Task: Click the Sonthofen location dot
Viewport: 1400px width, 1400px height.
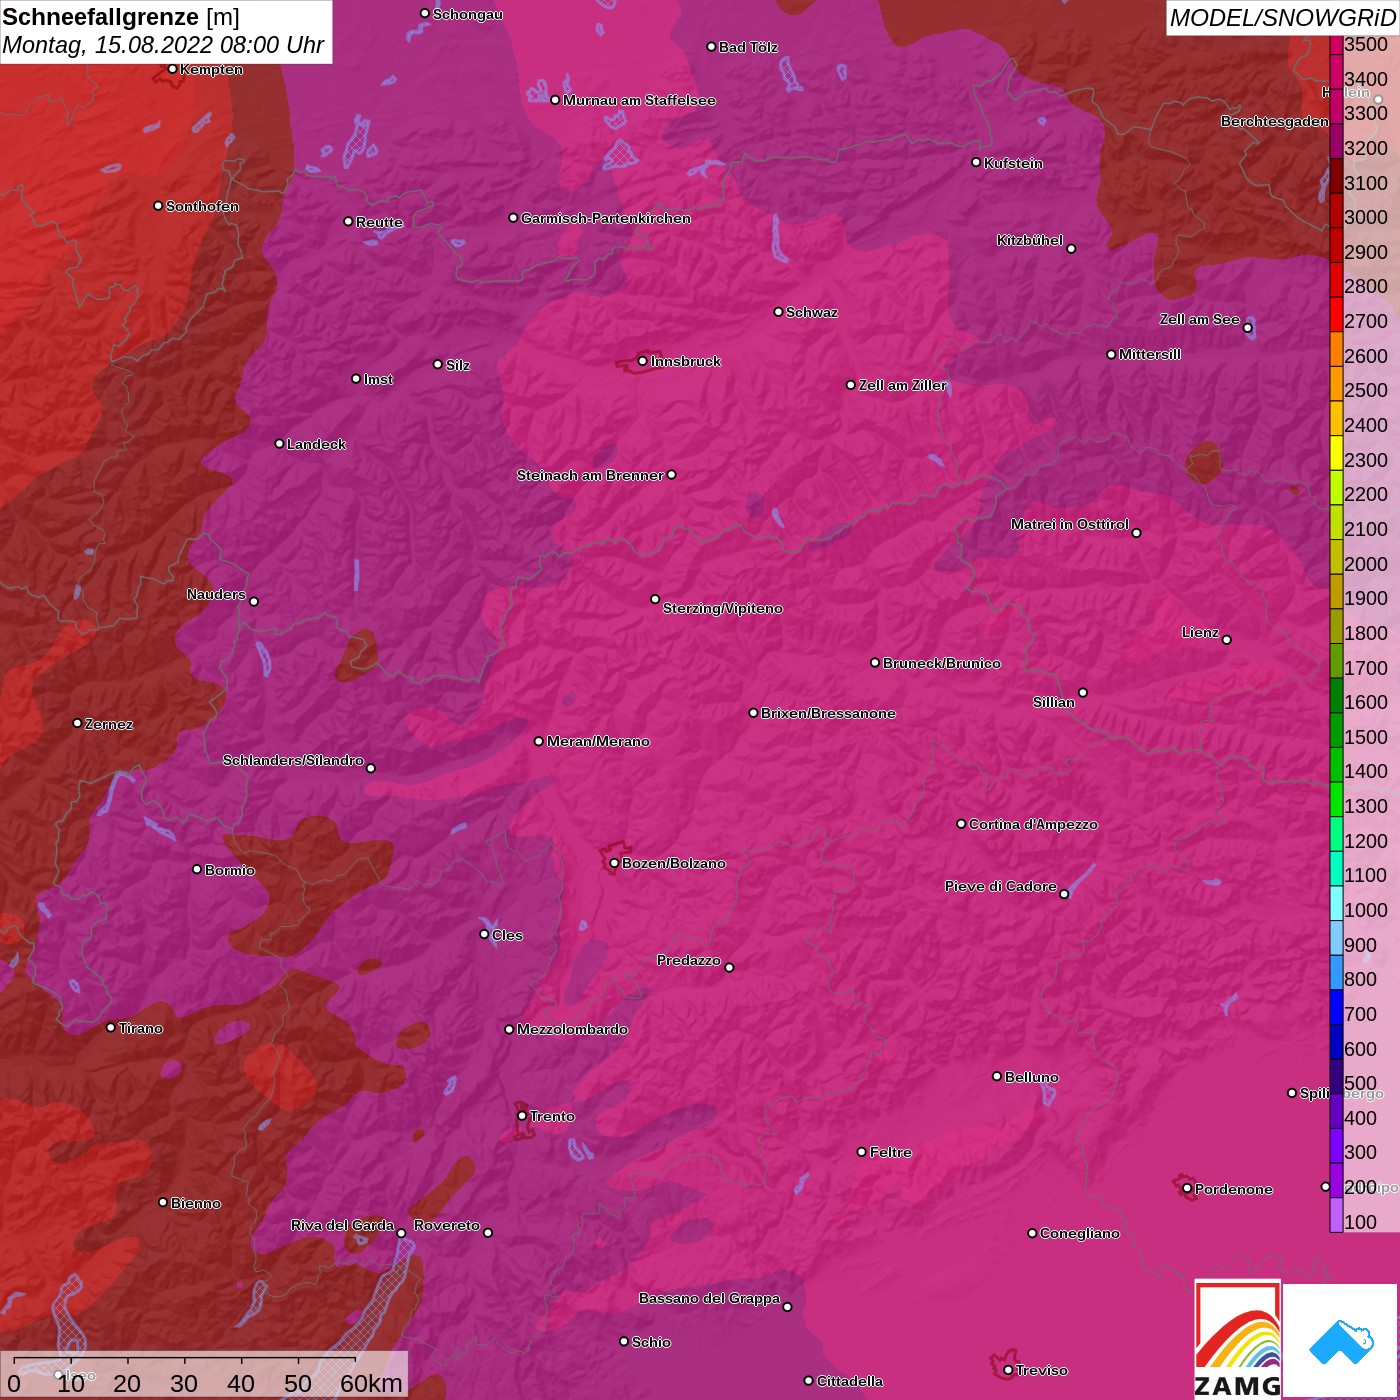Action: (x=158, y=206)
